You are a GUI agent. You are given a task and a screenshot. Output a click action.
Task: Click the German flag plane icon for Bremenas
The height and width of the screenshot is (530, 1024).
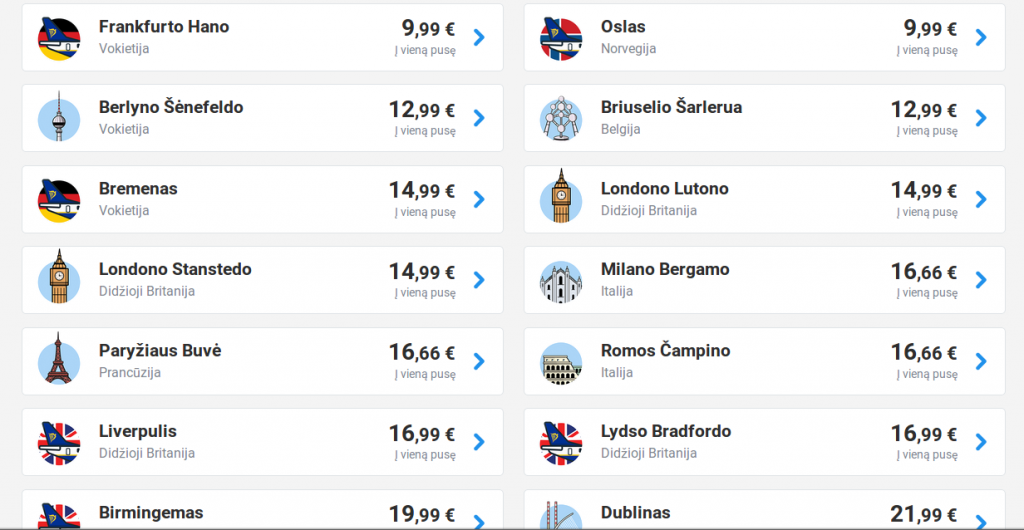tap(59, 200)
